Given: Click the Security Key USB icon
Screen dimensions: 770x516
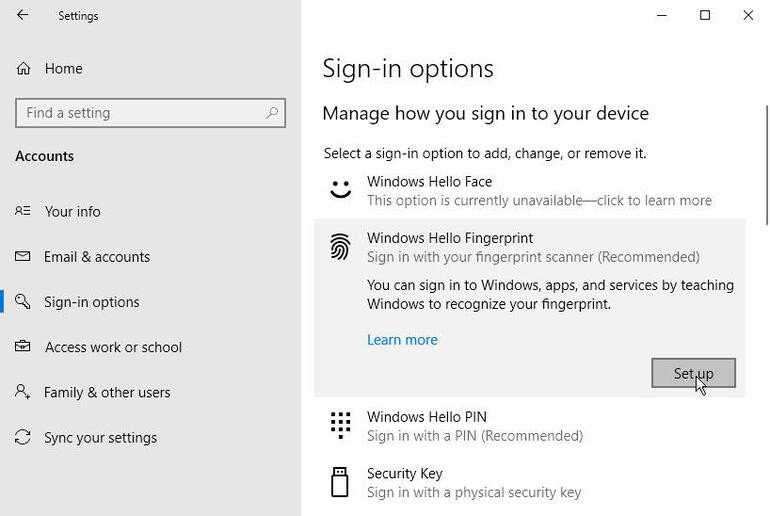Looking at the screenshot, I should tap(341, 482).
